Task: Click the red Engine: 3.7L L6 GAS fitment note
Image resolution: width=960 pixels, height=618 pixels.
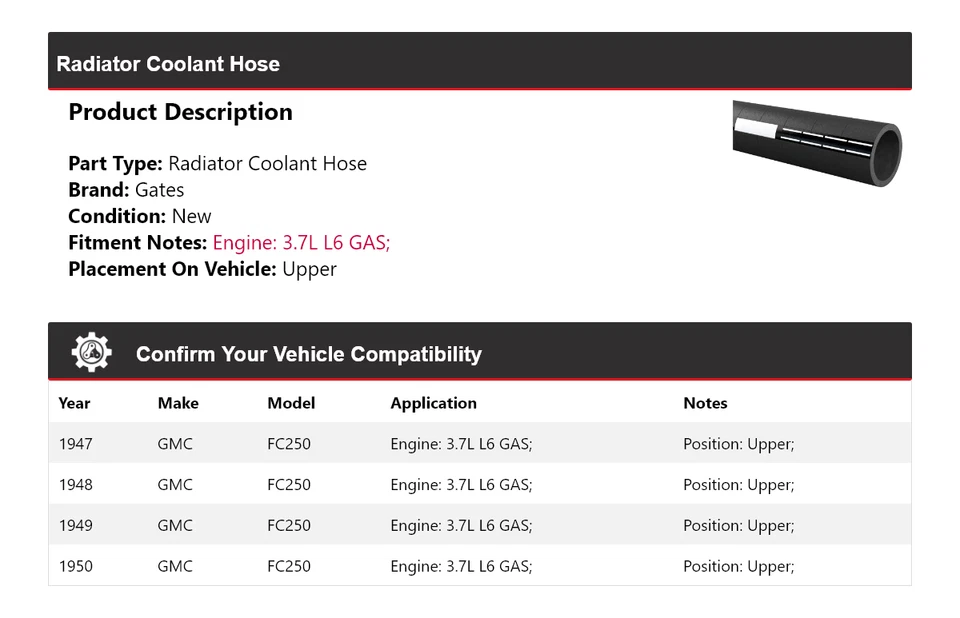Action: (x=301, y=242)
